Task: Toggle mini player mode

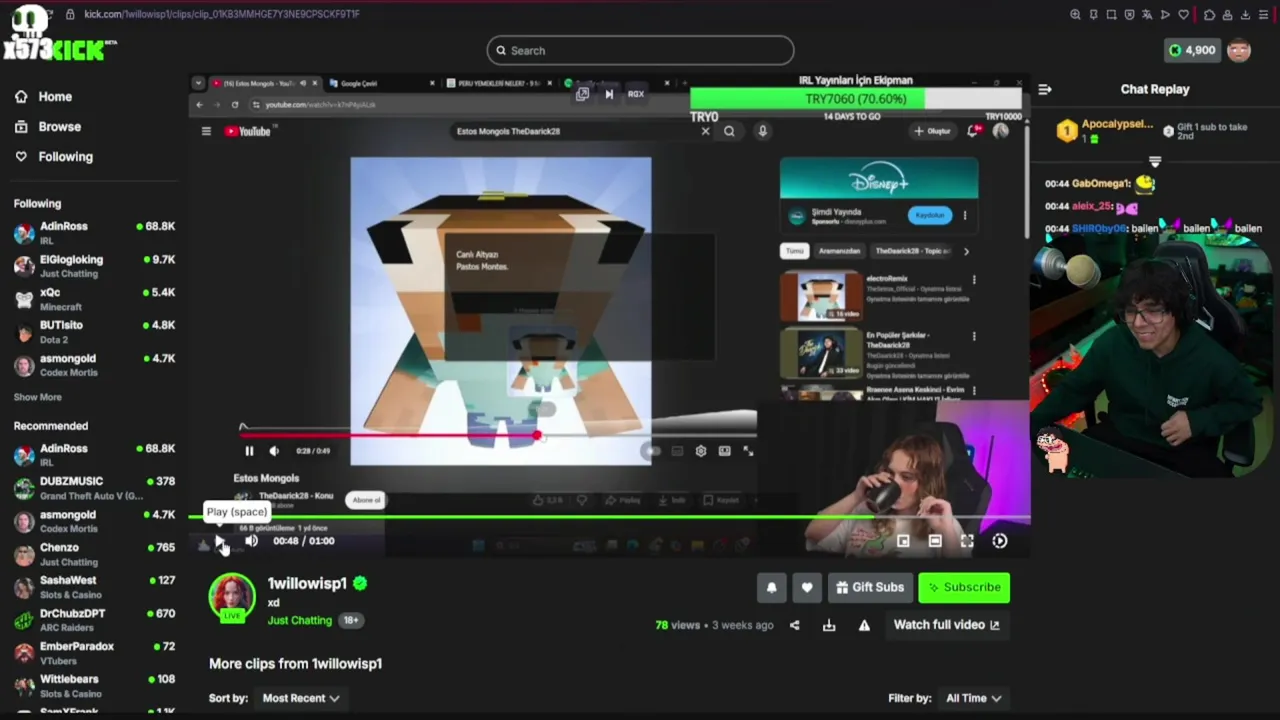Action: 903,541
